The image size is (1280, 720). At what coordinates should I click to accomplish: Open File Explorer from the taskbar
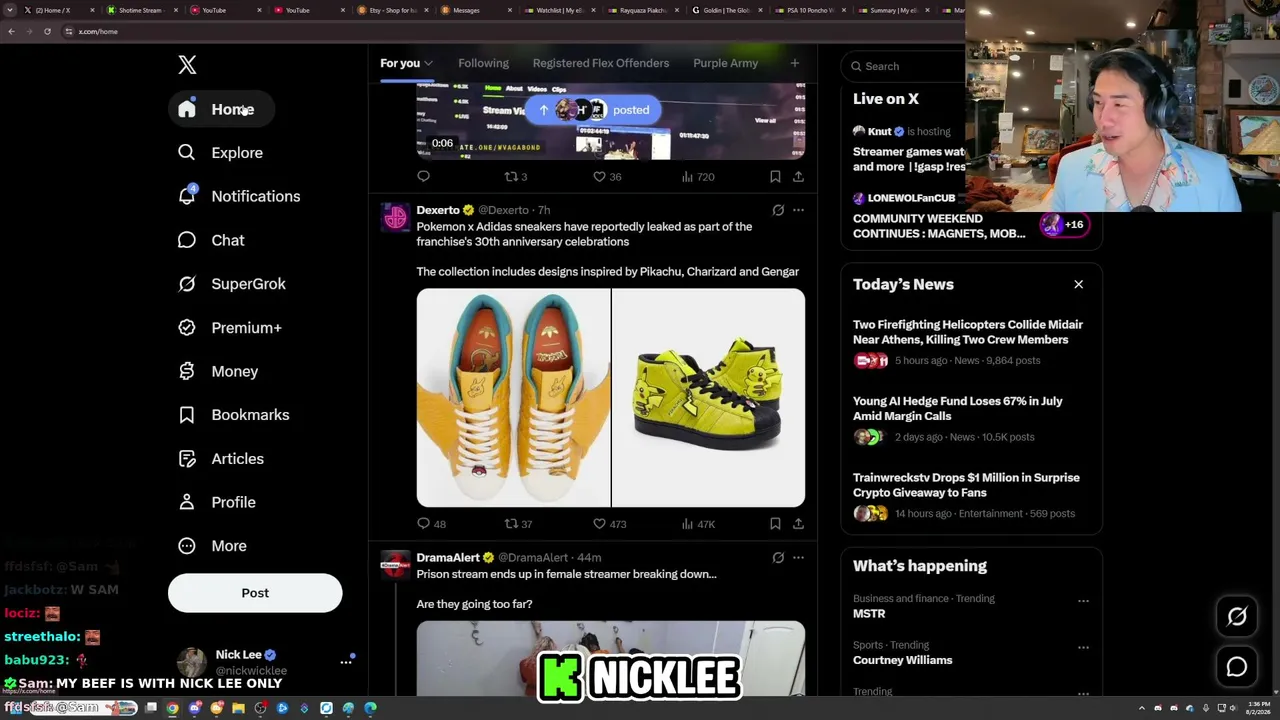pos(238,708)
